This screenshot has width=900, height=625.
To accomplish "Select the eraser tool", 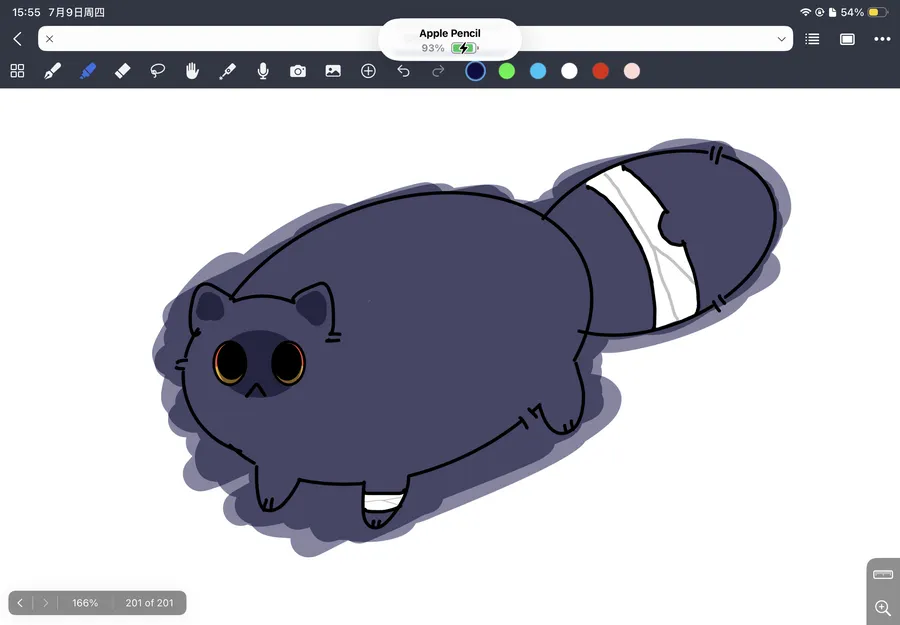I will pyautogui.click(x=122, y=71).
